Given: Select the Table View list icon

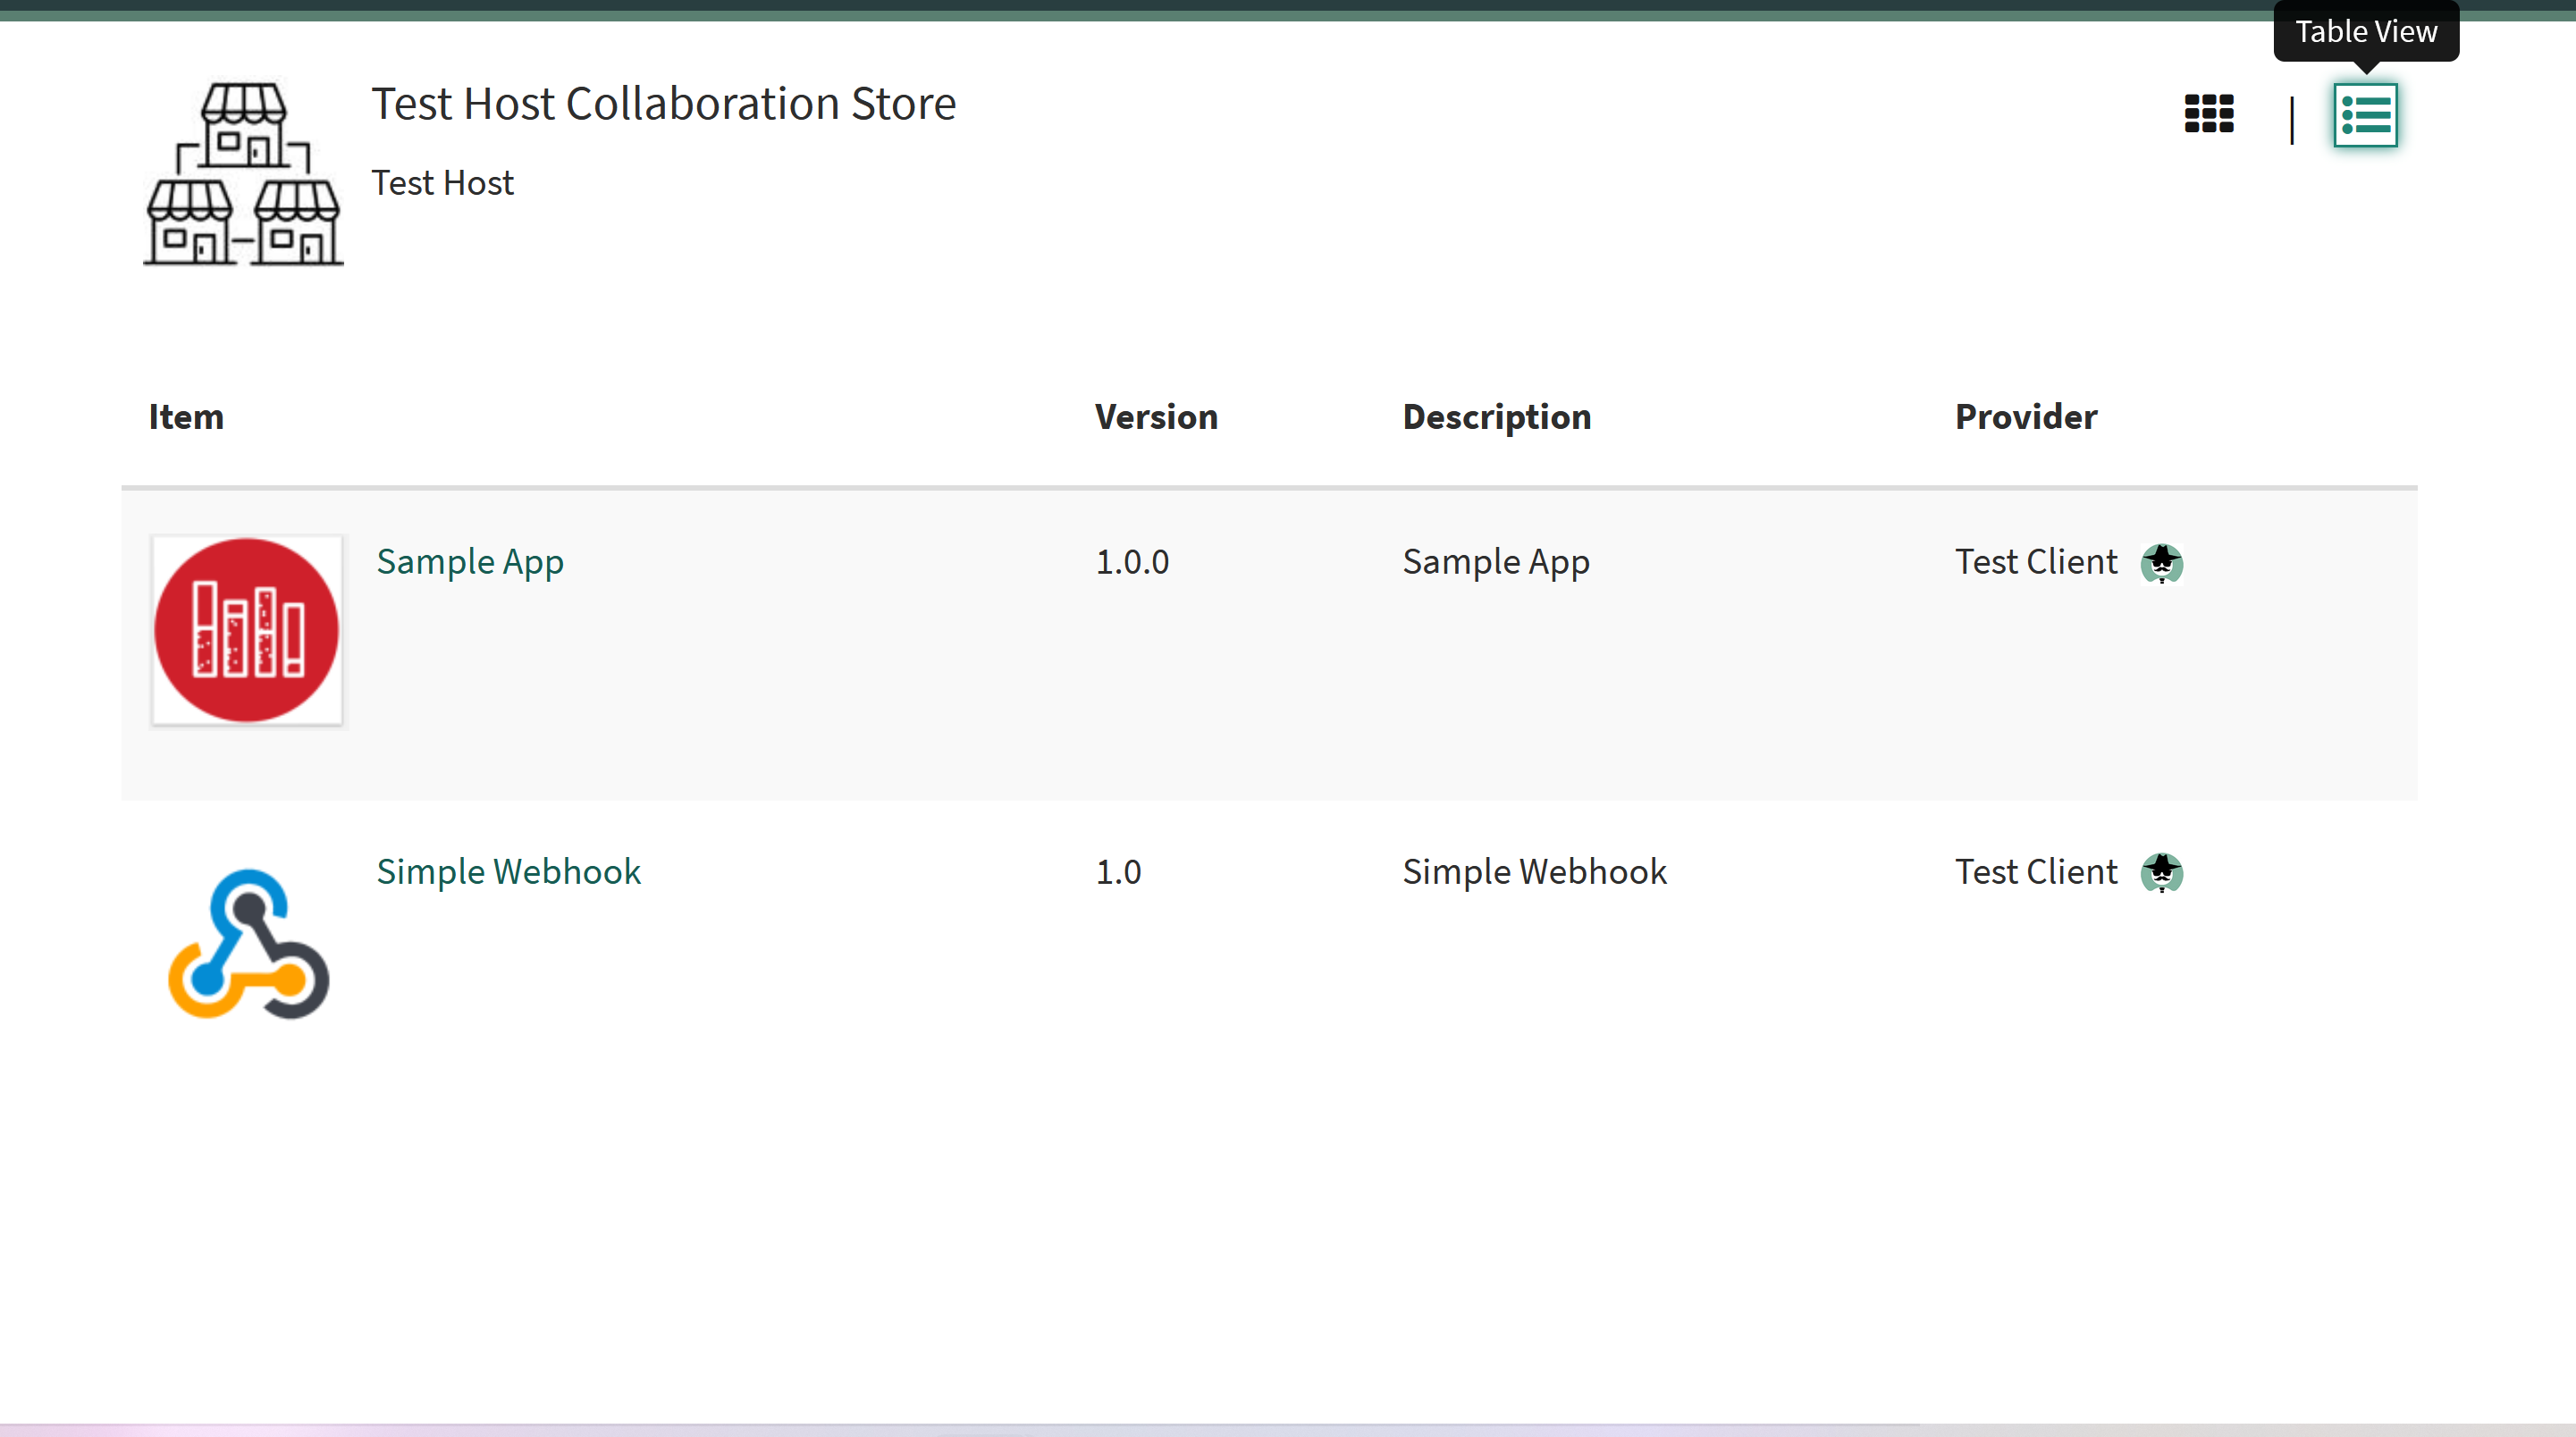Looking at the screenshot, I should tap(2365, 115).
